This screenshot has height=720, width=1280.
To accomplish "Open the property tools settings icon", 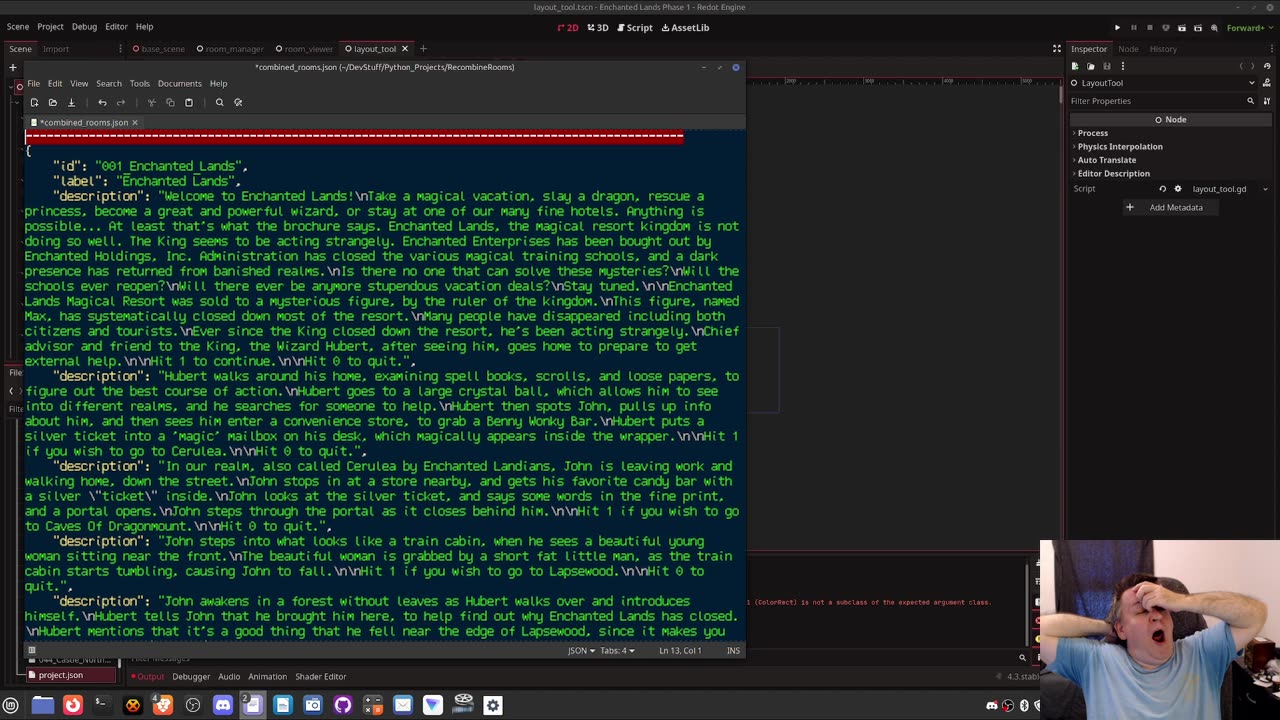I will (1268, 101).
